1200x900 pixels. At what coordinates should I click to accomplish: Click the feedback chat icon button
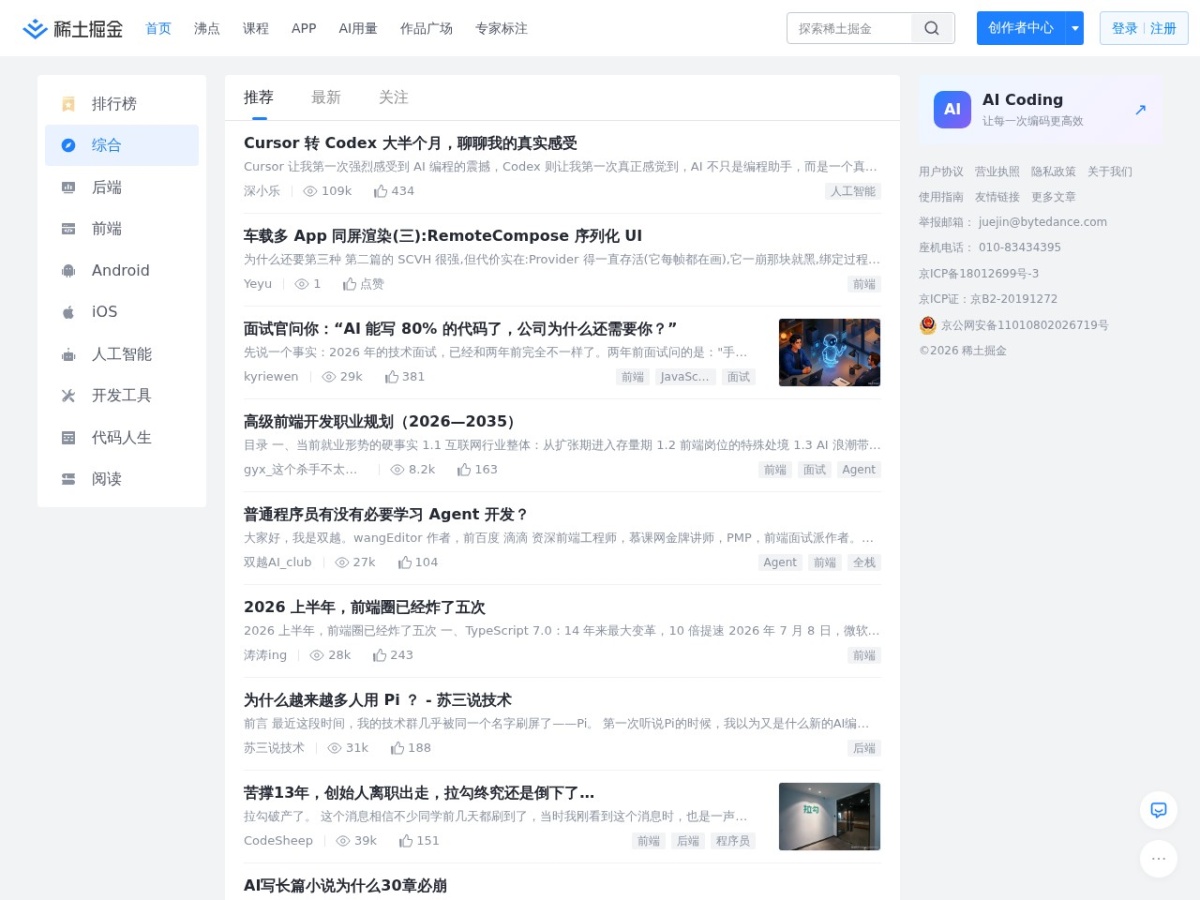pyautogui.click(x=1159, y=810)
